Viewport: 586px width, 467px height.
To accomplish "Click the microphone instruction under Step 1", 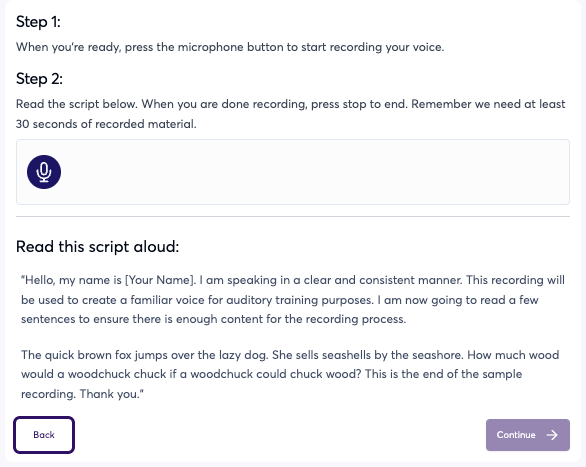I will (230, 47).
